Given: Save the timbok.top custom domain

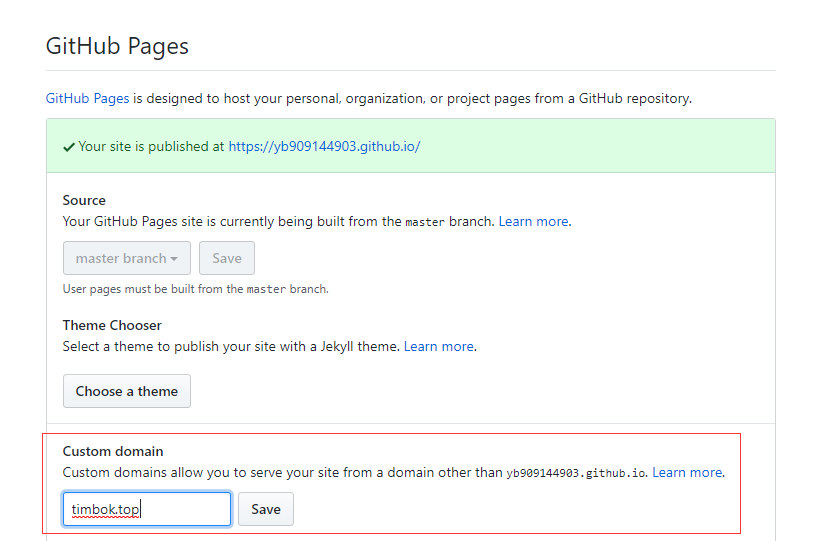Looking at the screenshot, I should point(266,509).
